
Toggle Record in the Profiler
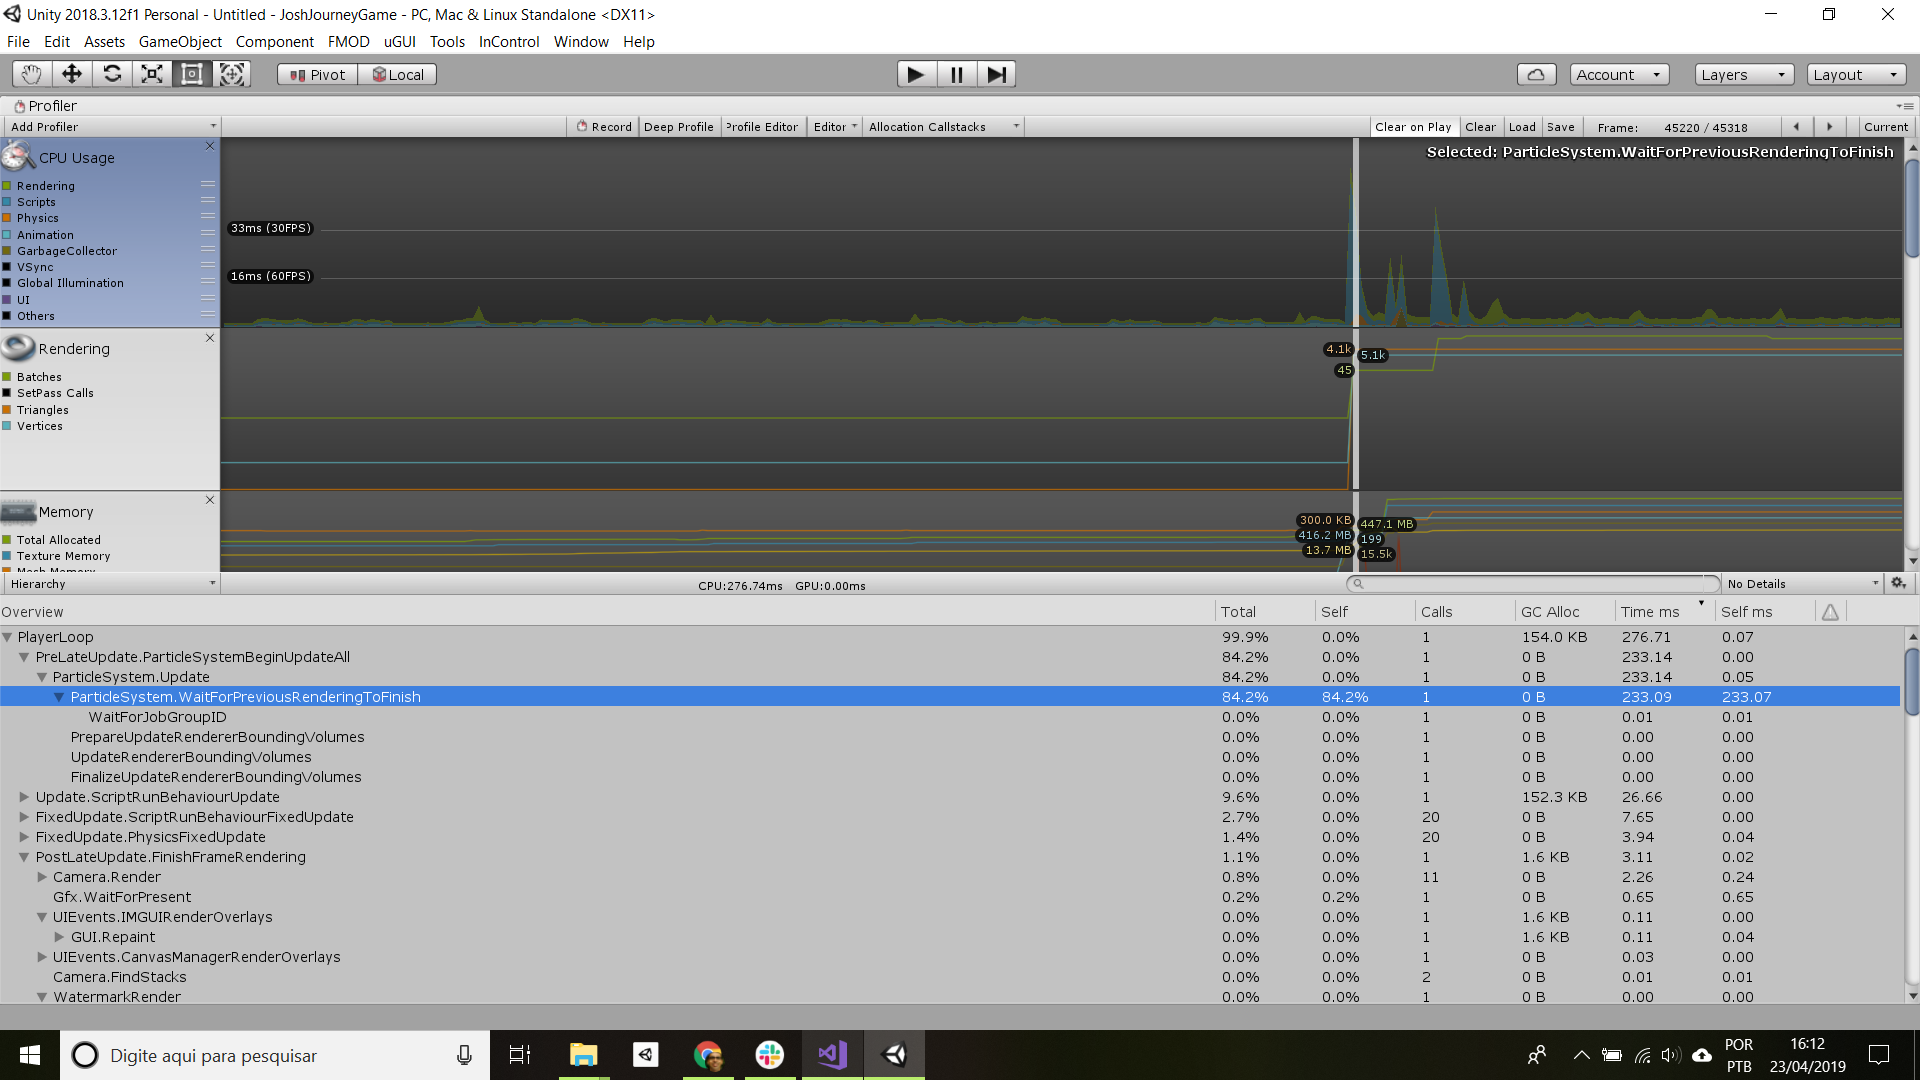pyautogui.click(x=603, y=126)
